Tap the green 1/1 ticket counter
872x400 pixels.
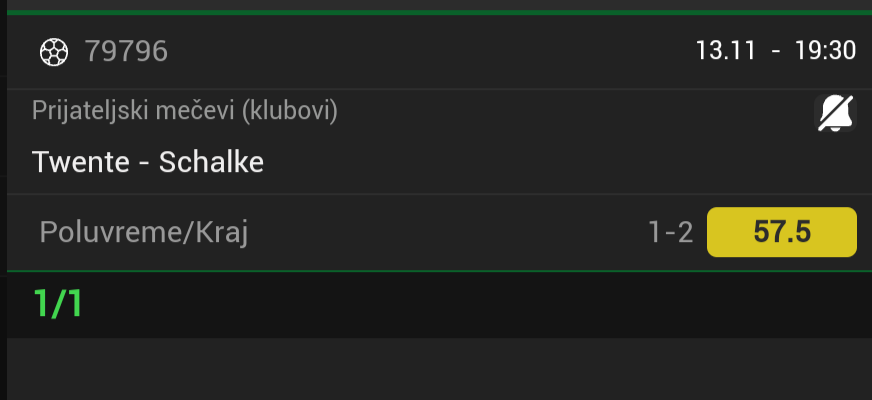click(58, 304)
